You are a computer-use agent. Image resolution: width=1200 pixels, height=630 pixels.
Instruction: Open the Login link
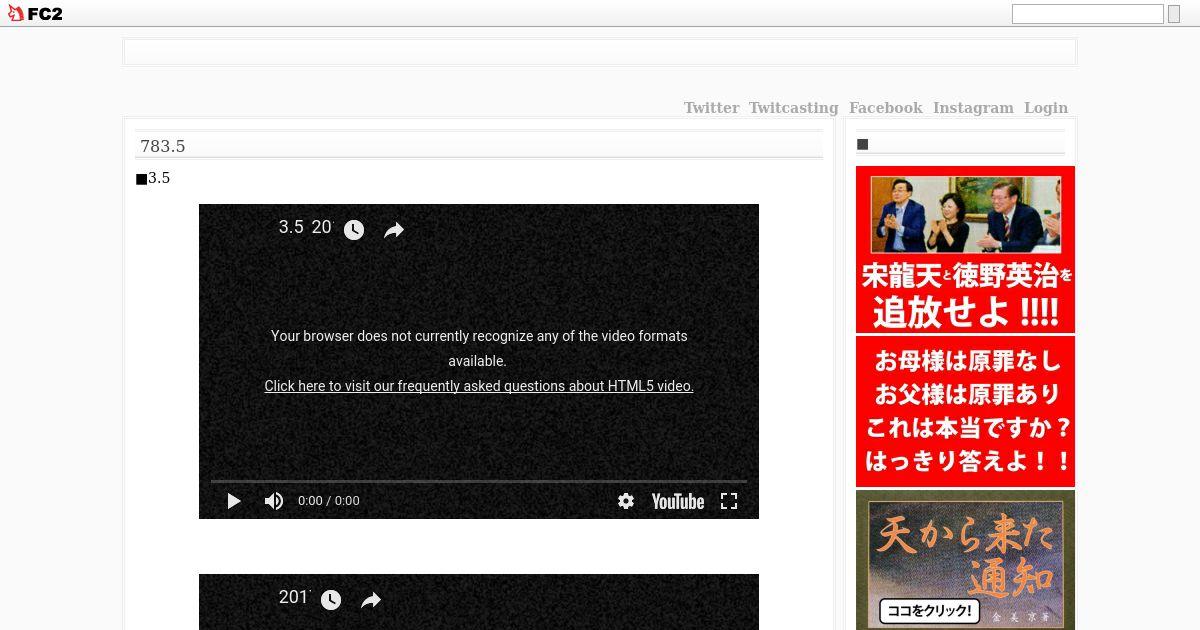click(1046, 108)
